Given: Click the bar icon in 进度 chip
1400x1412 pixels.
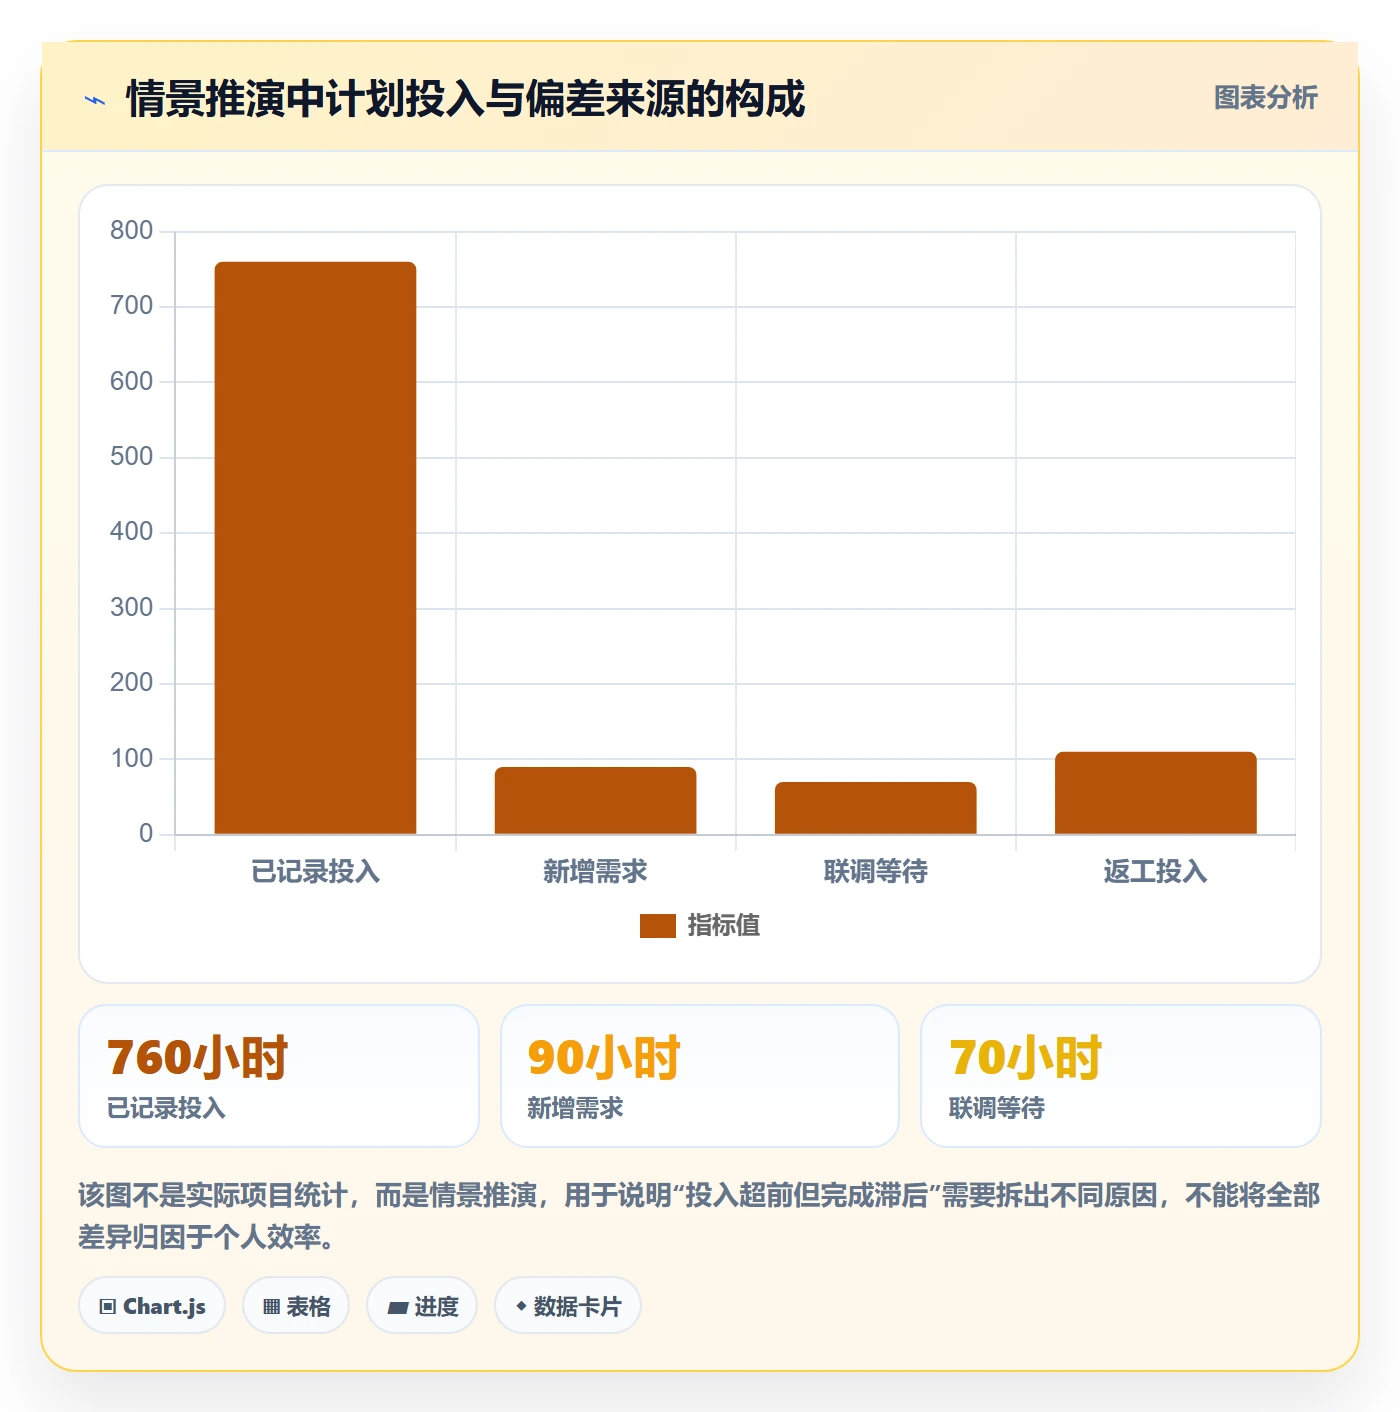Looking at the screenshot, I should 397,1308.
